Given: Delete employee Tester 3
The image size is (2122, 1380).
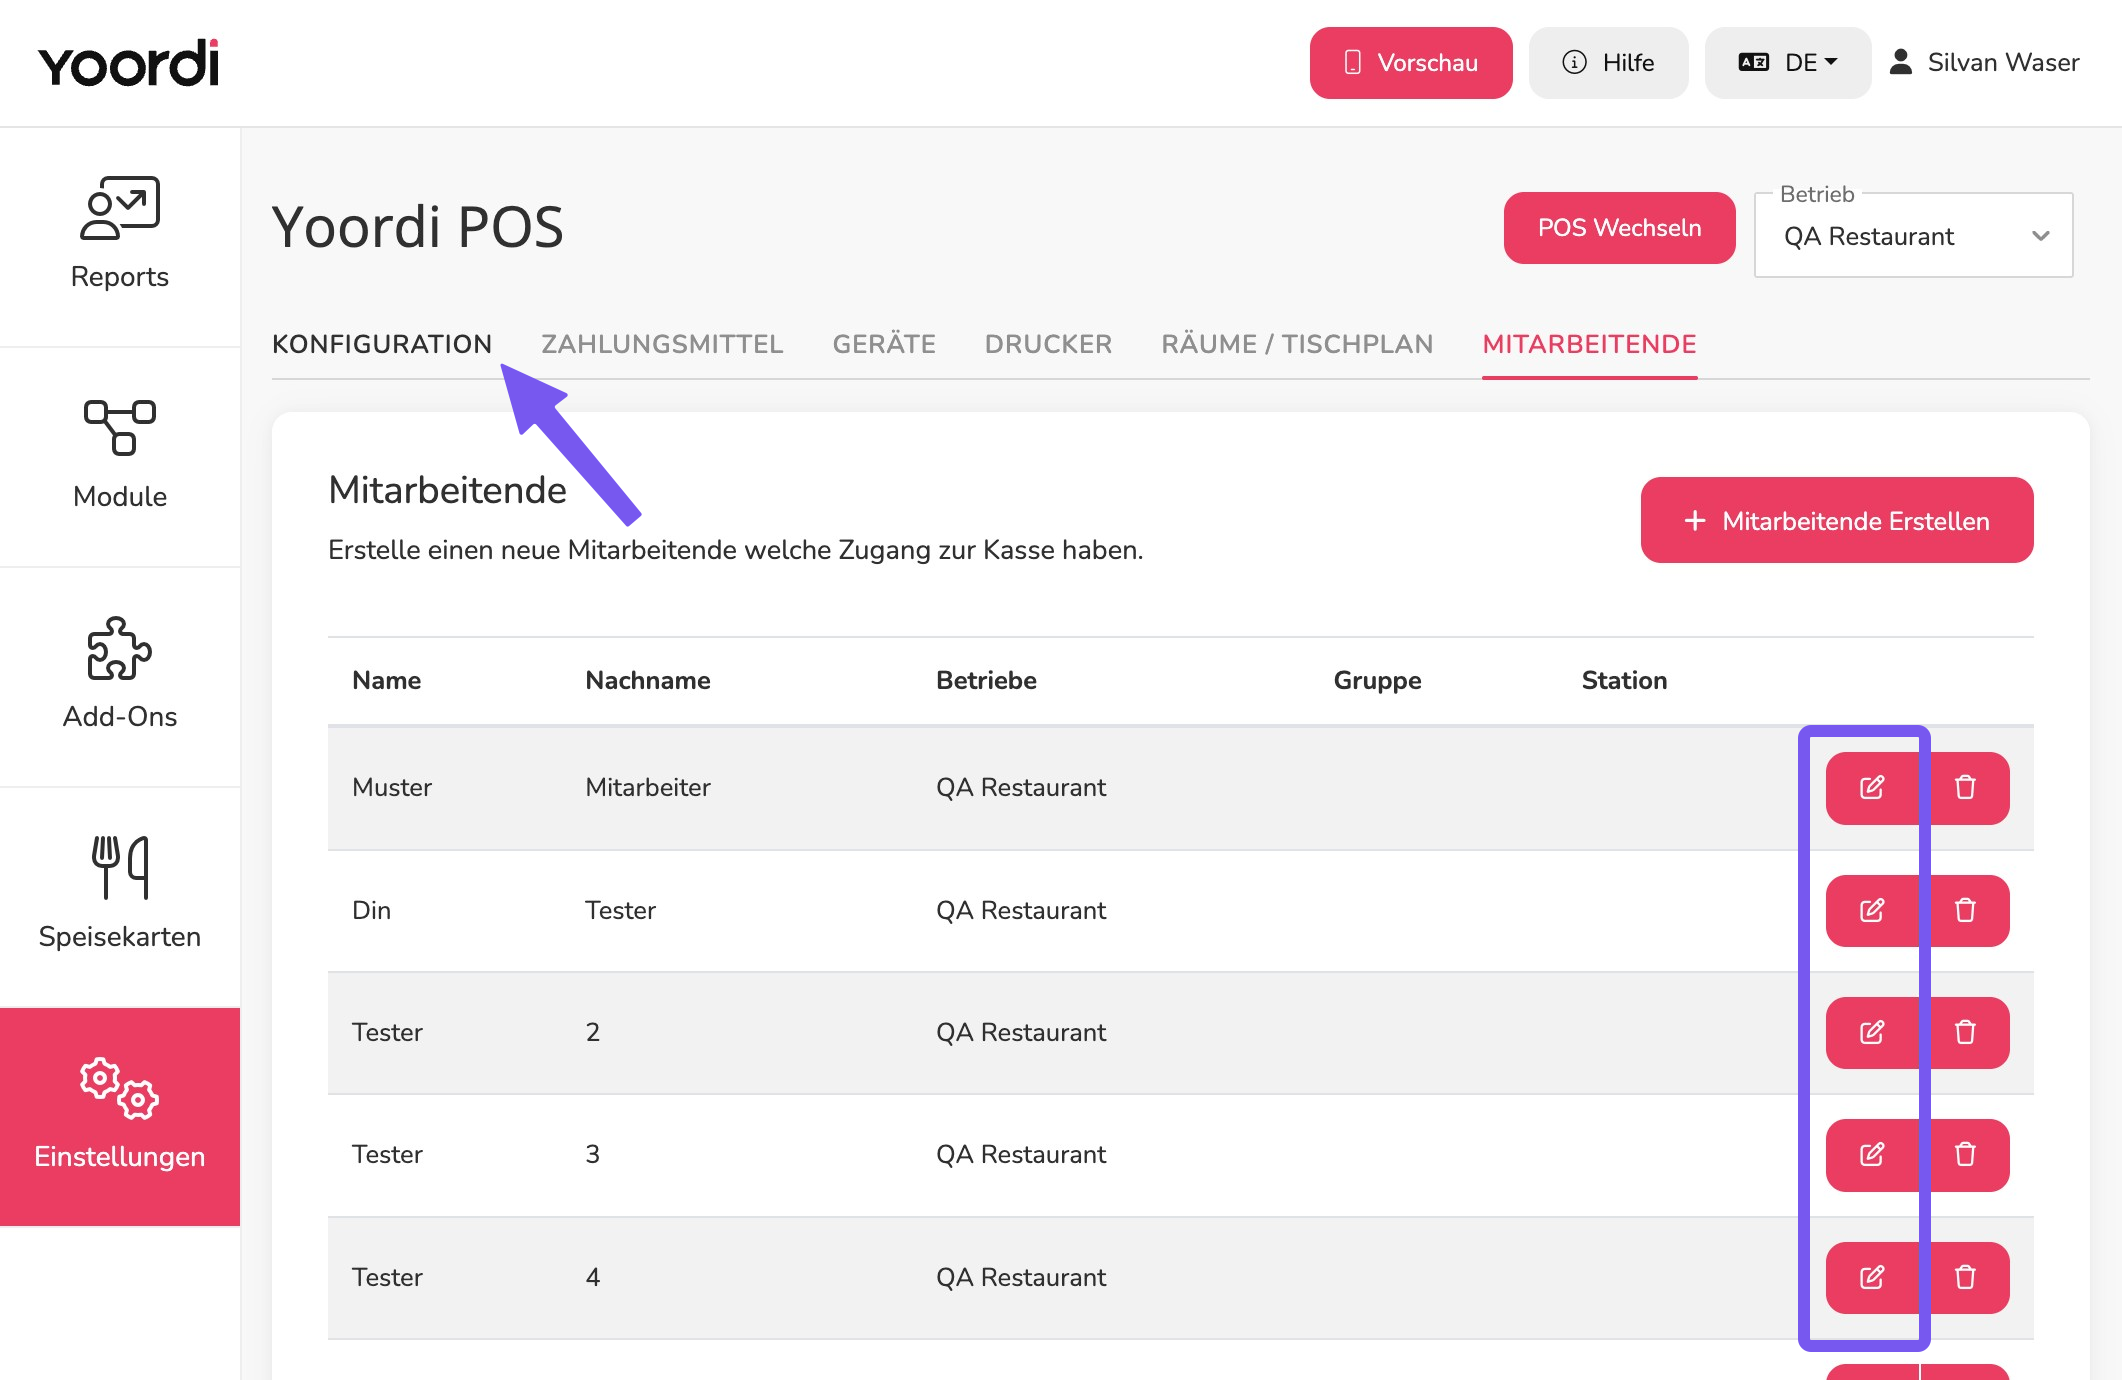Looking at the screenshot, I should tap(1965, 1155).
